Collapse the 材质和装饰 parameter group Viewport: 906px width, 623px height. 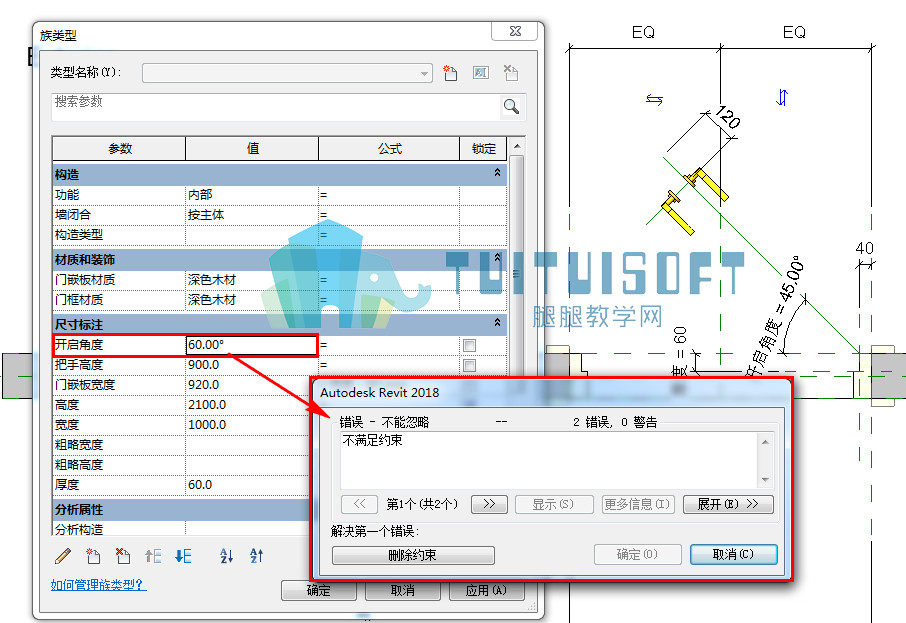pos(497,258)
